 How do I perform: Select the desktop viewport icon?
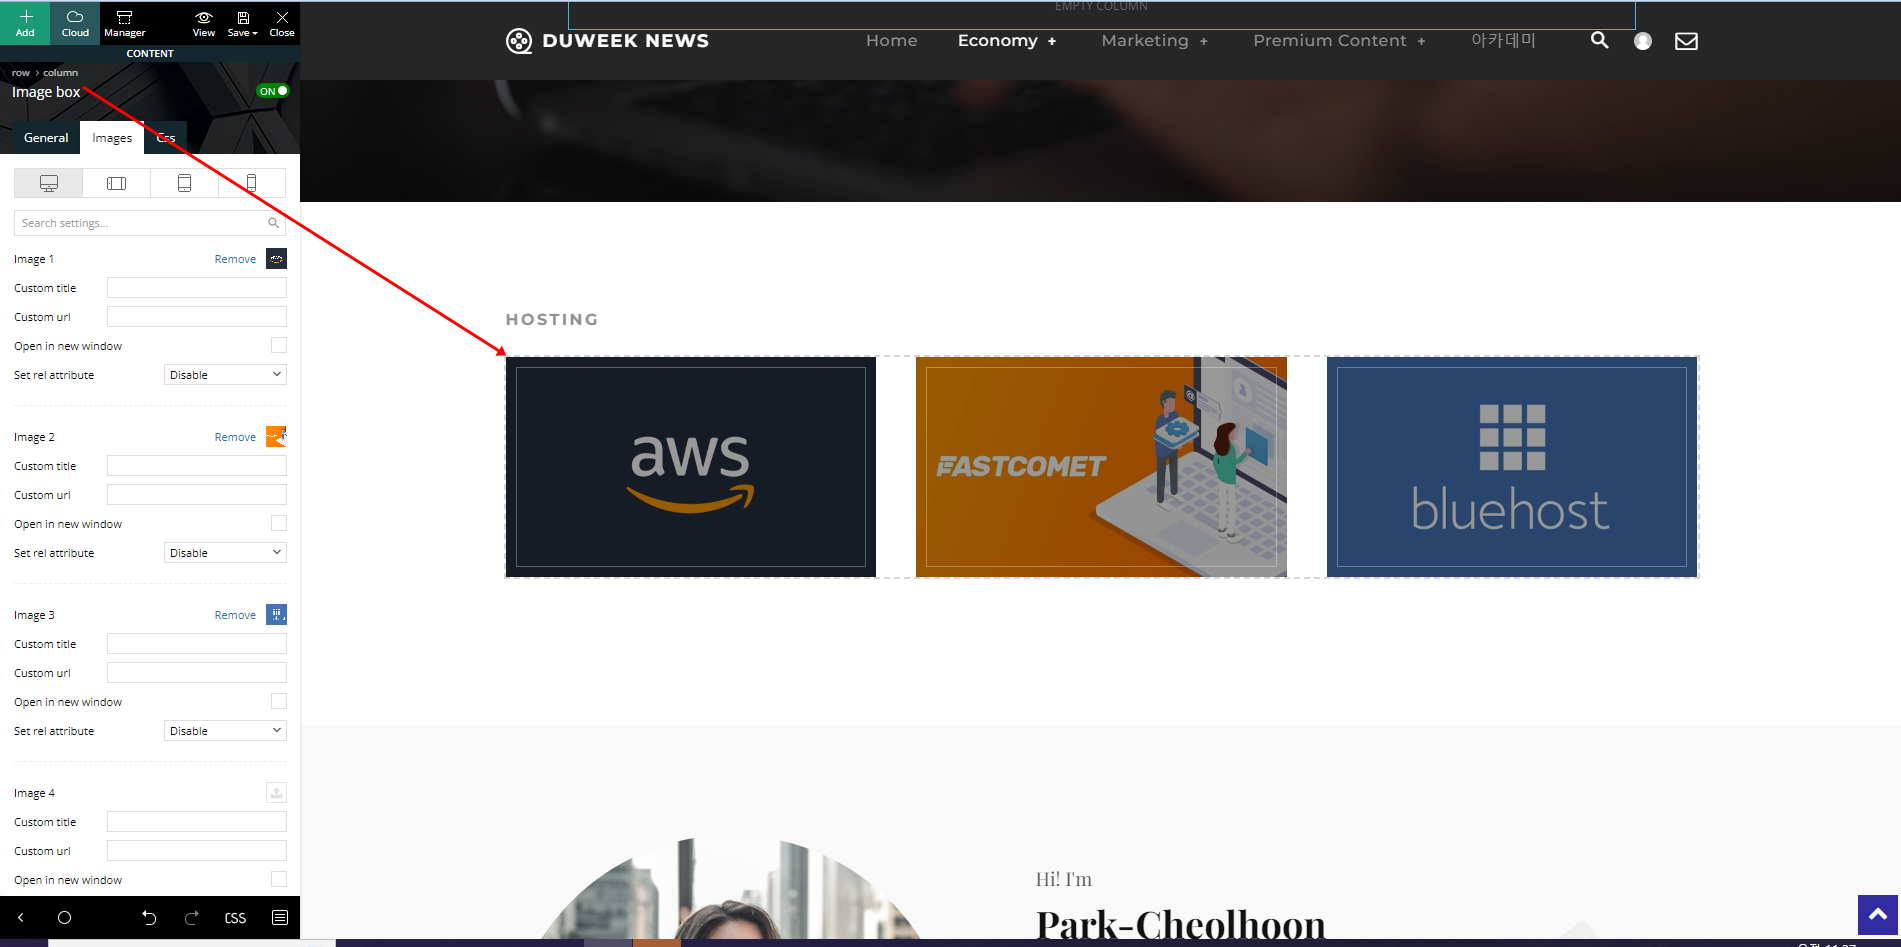[x=49, y=183]
